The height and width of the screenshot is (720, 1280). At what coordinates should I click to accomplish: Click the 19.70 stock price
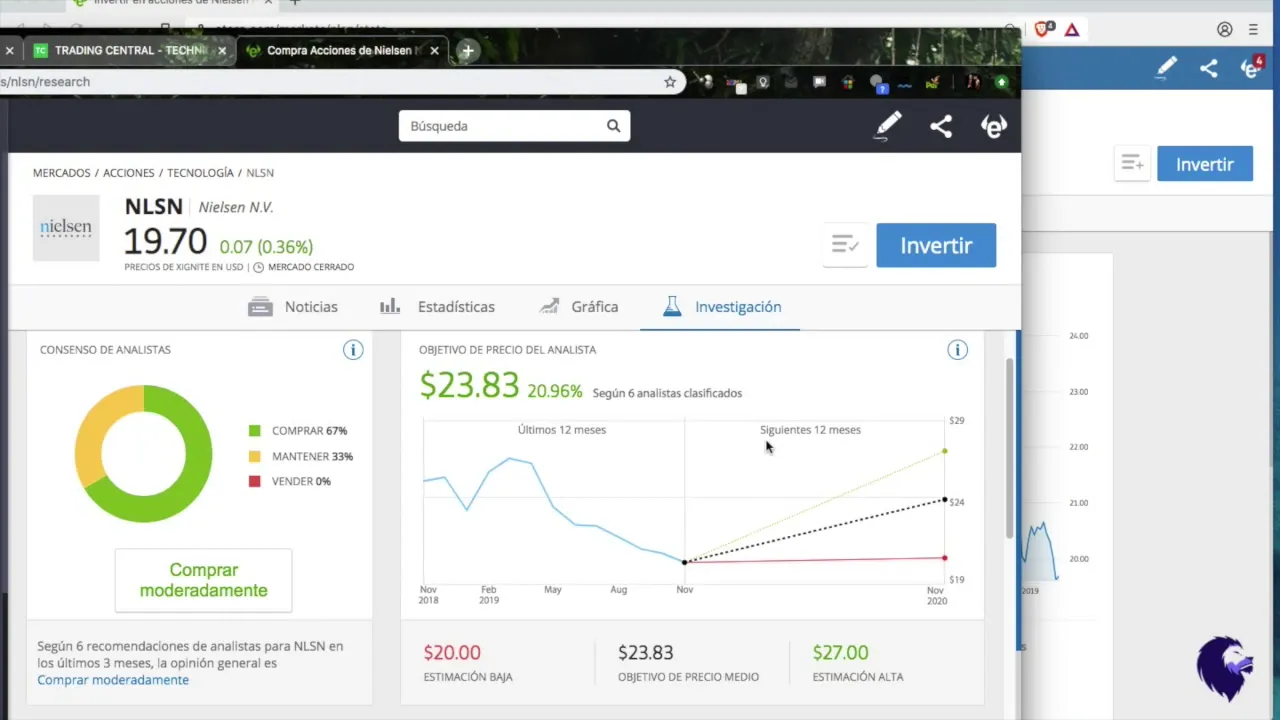point(165,242)
